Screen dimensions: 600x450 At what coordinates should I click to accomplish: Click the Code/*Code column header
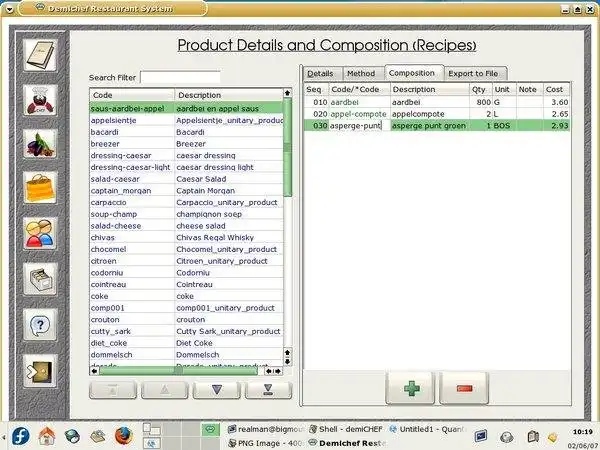point(359,90)
